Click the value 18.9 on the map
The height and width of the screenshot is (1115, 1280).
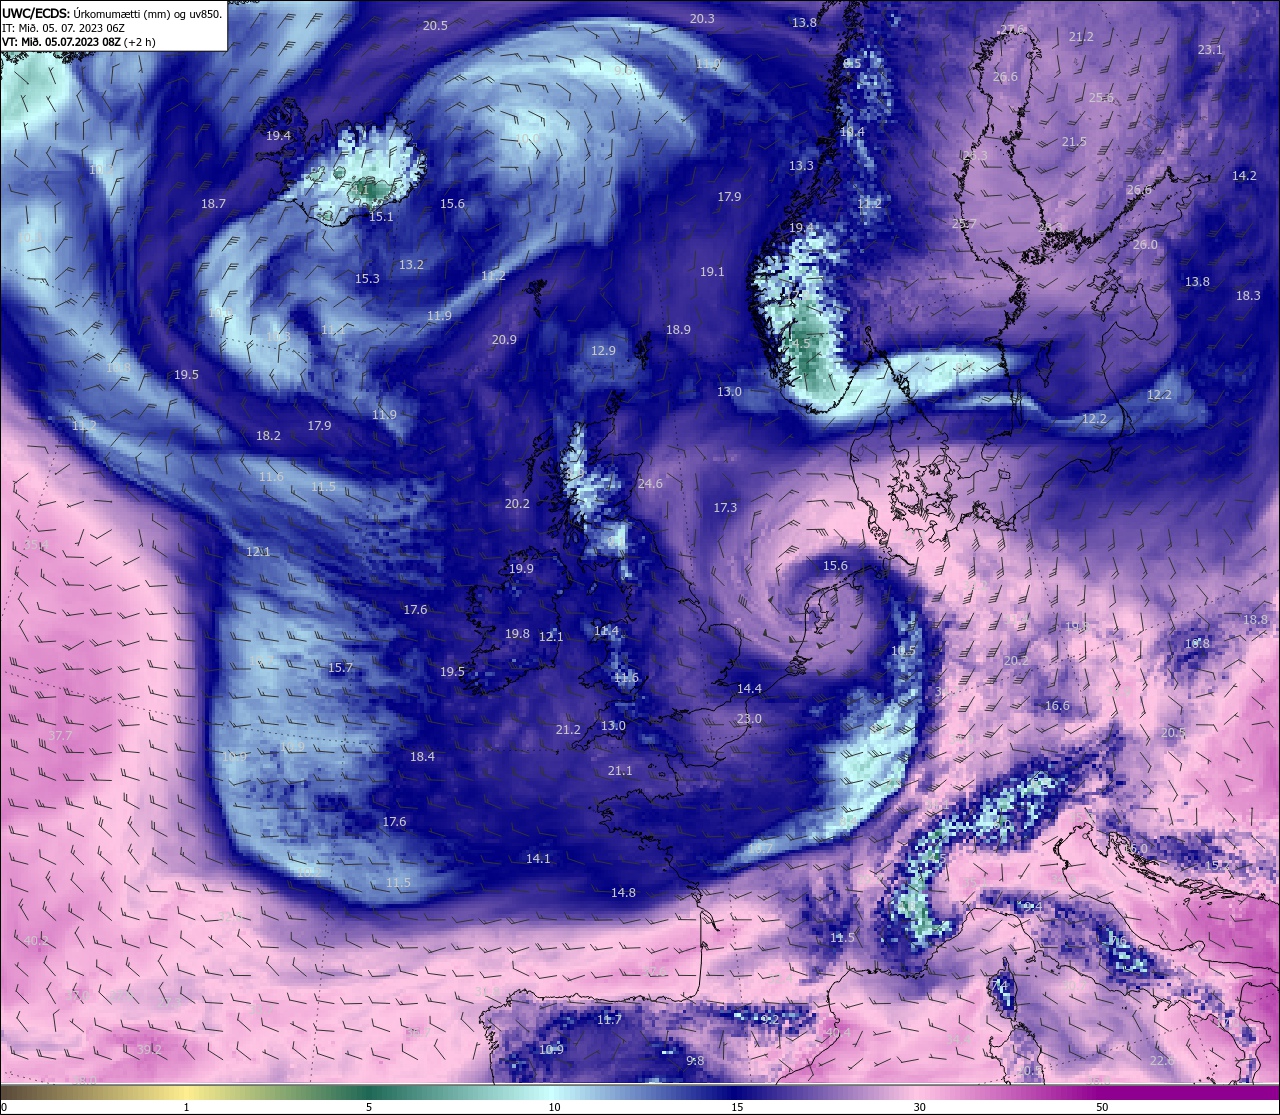click(x=678, y=330)
